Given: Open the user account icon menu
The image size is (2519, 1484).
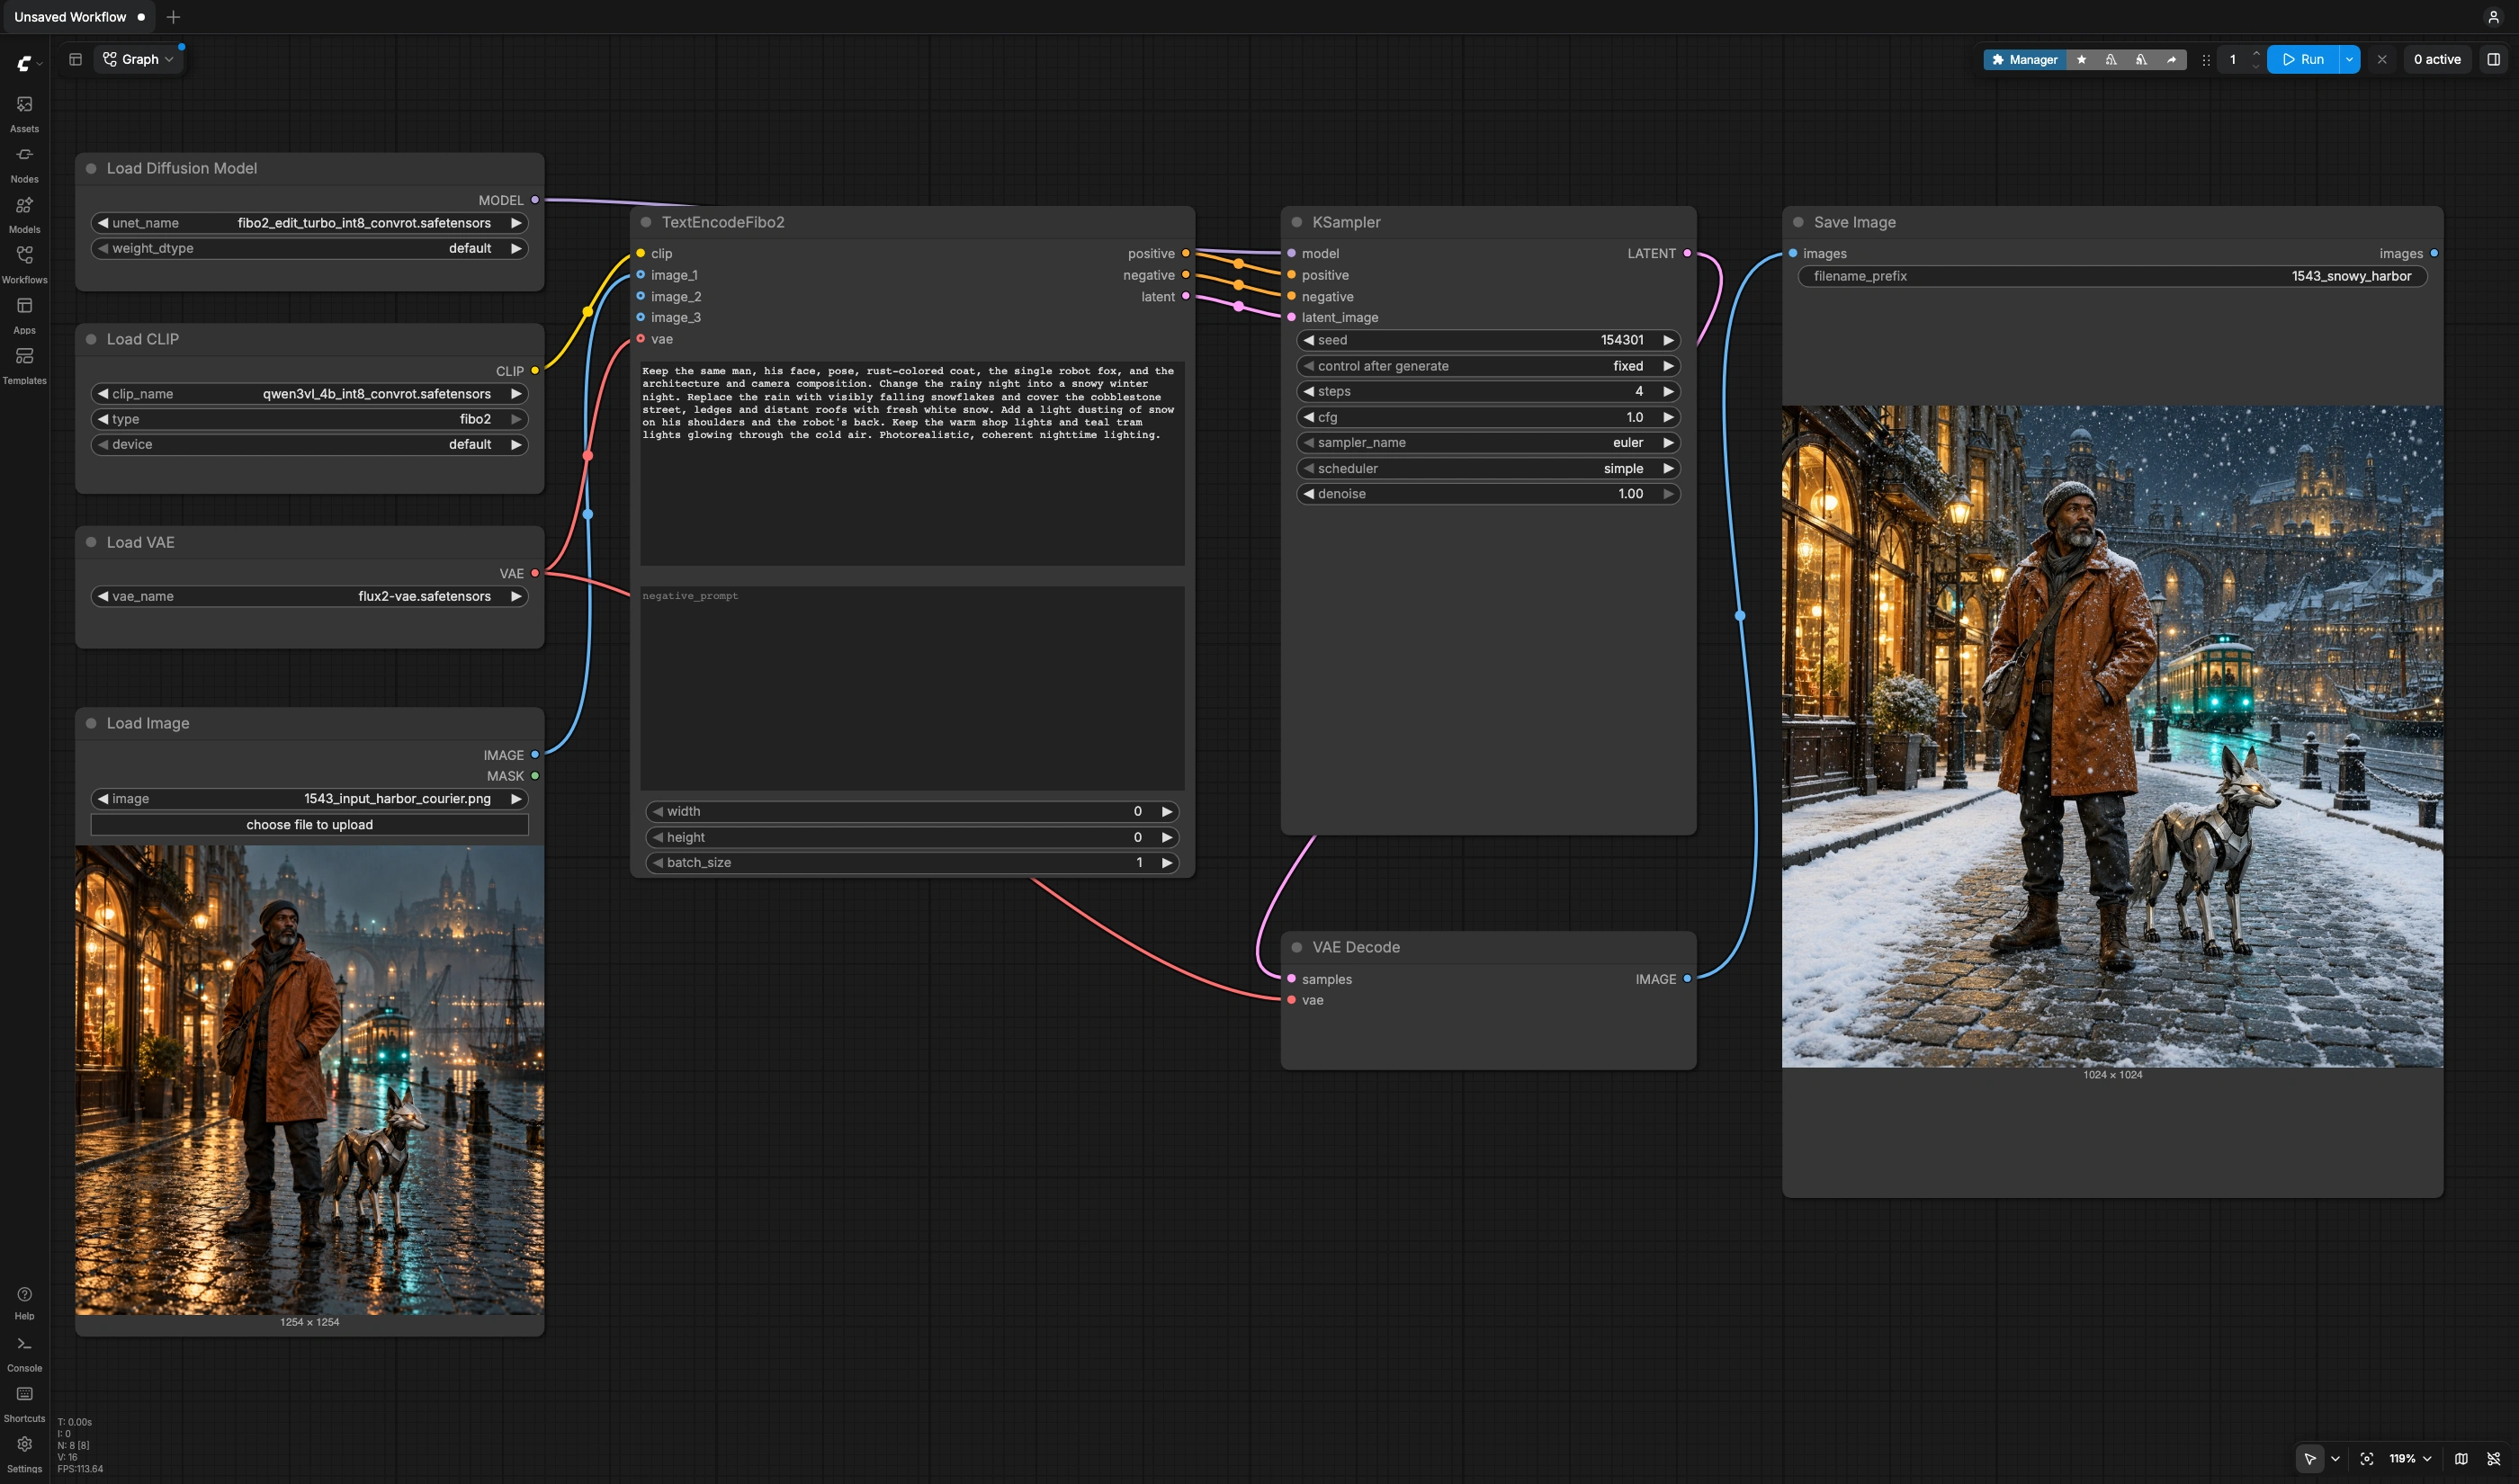Looking at the screenshot, I should (2492, 17).
